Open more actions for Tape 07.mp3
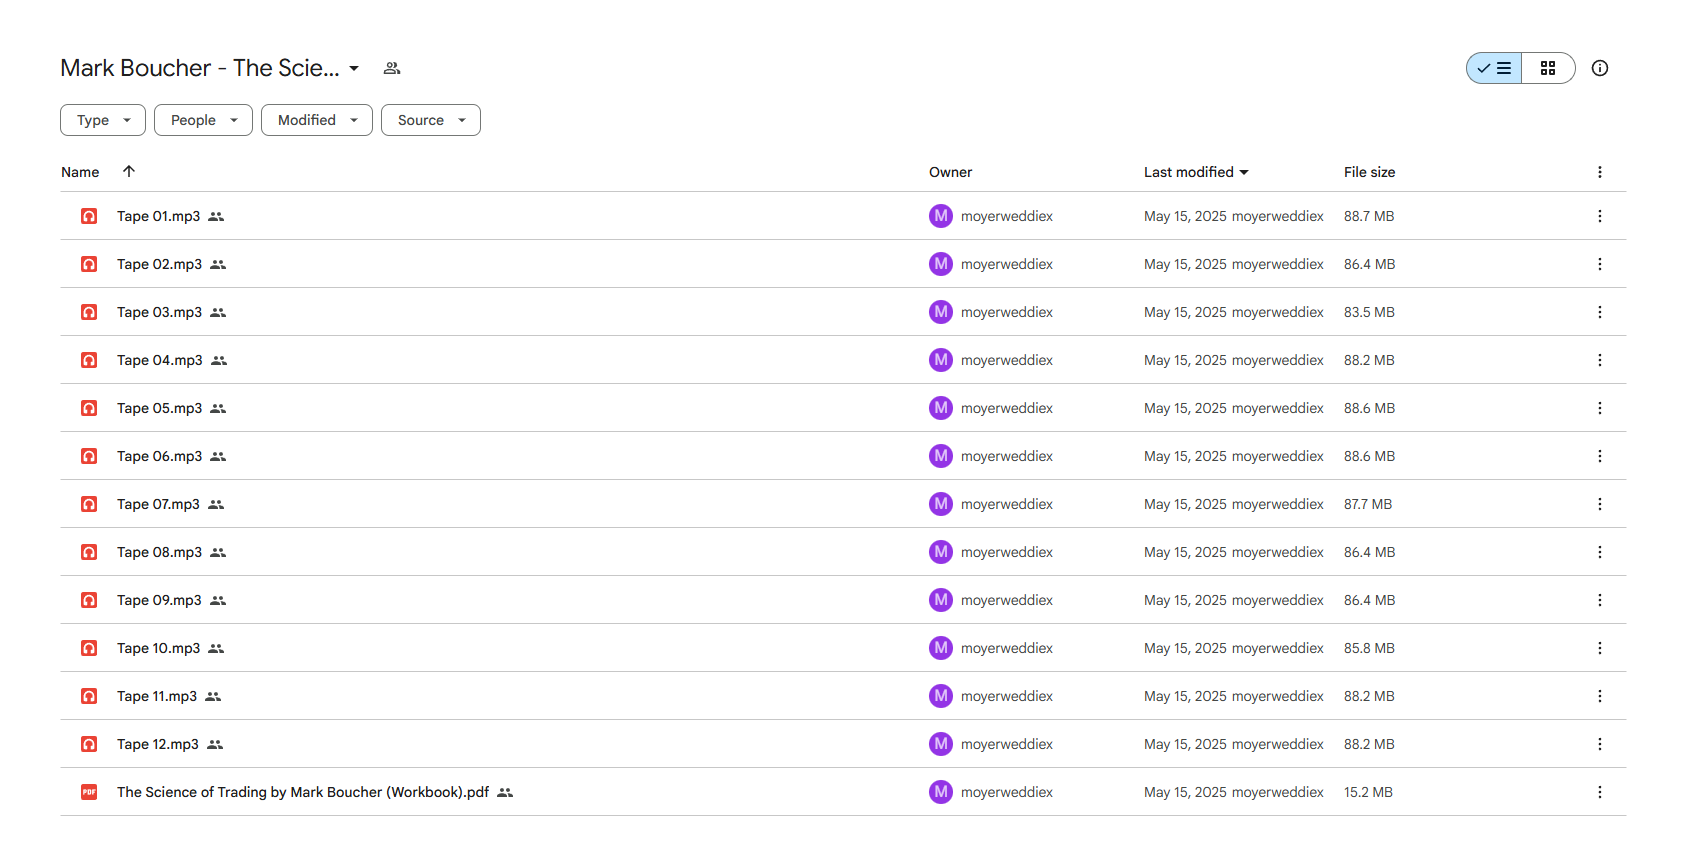 click(x=1600, y=504)
